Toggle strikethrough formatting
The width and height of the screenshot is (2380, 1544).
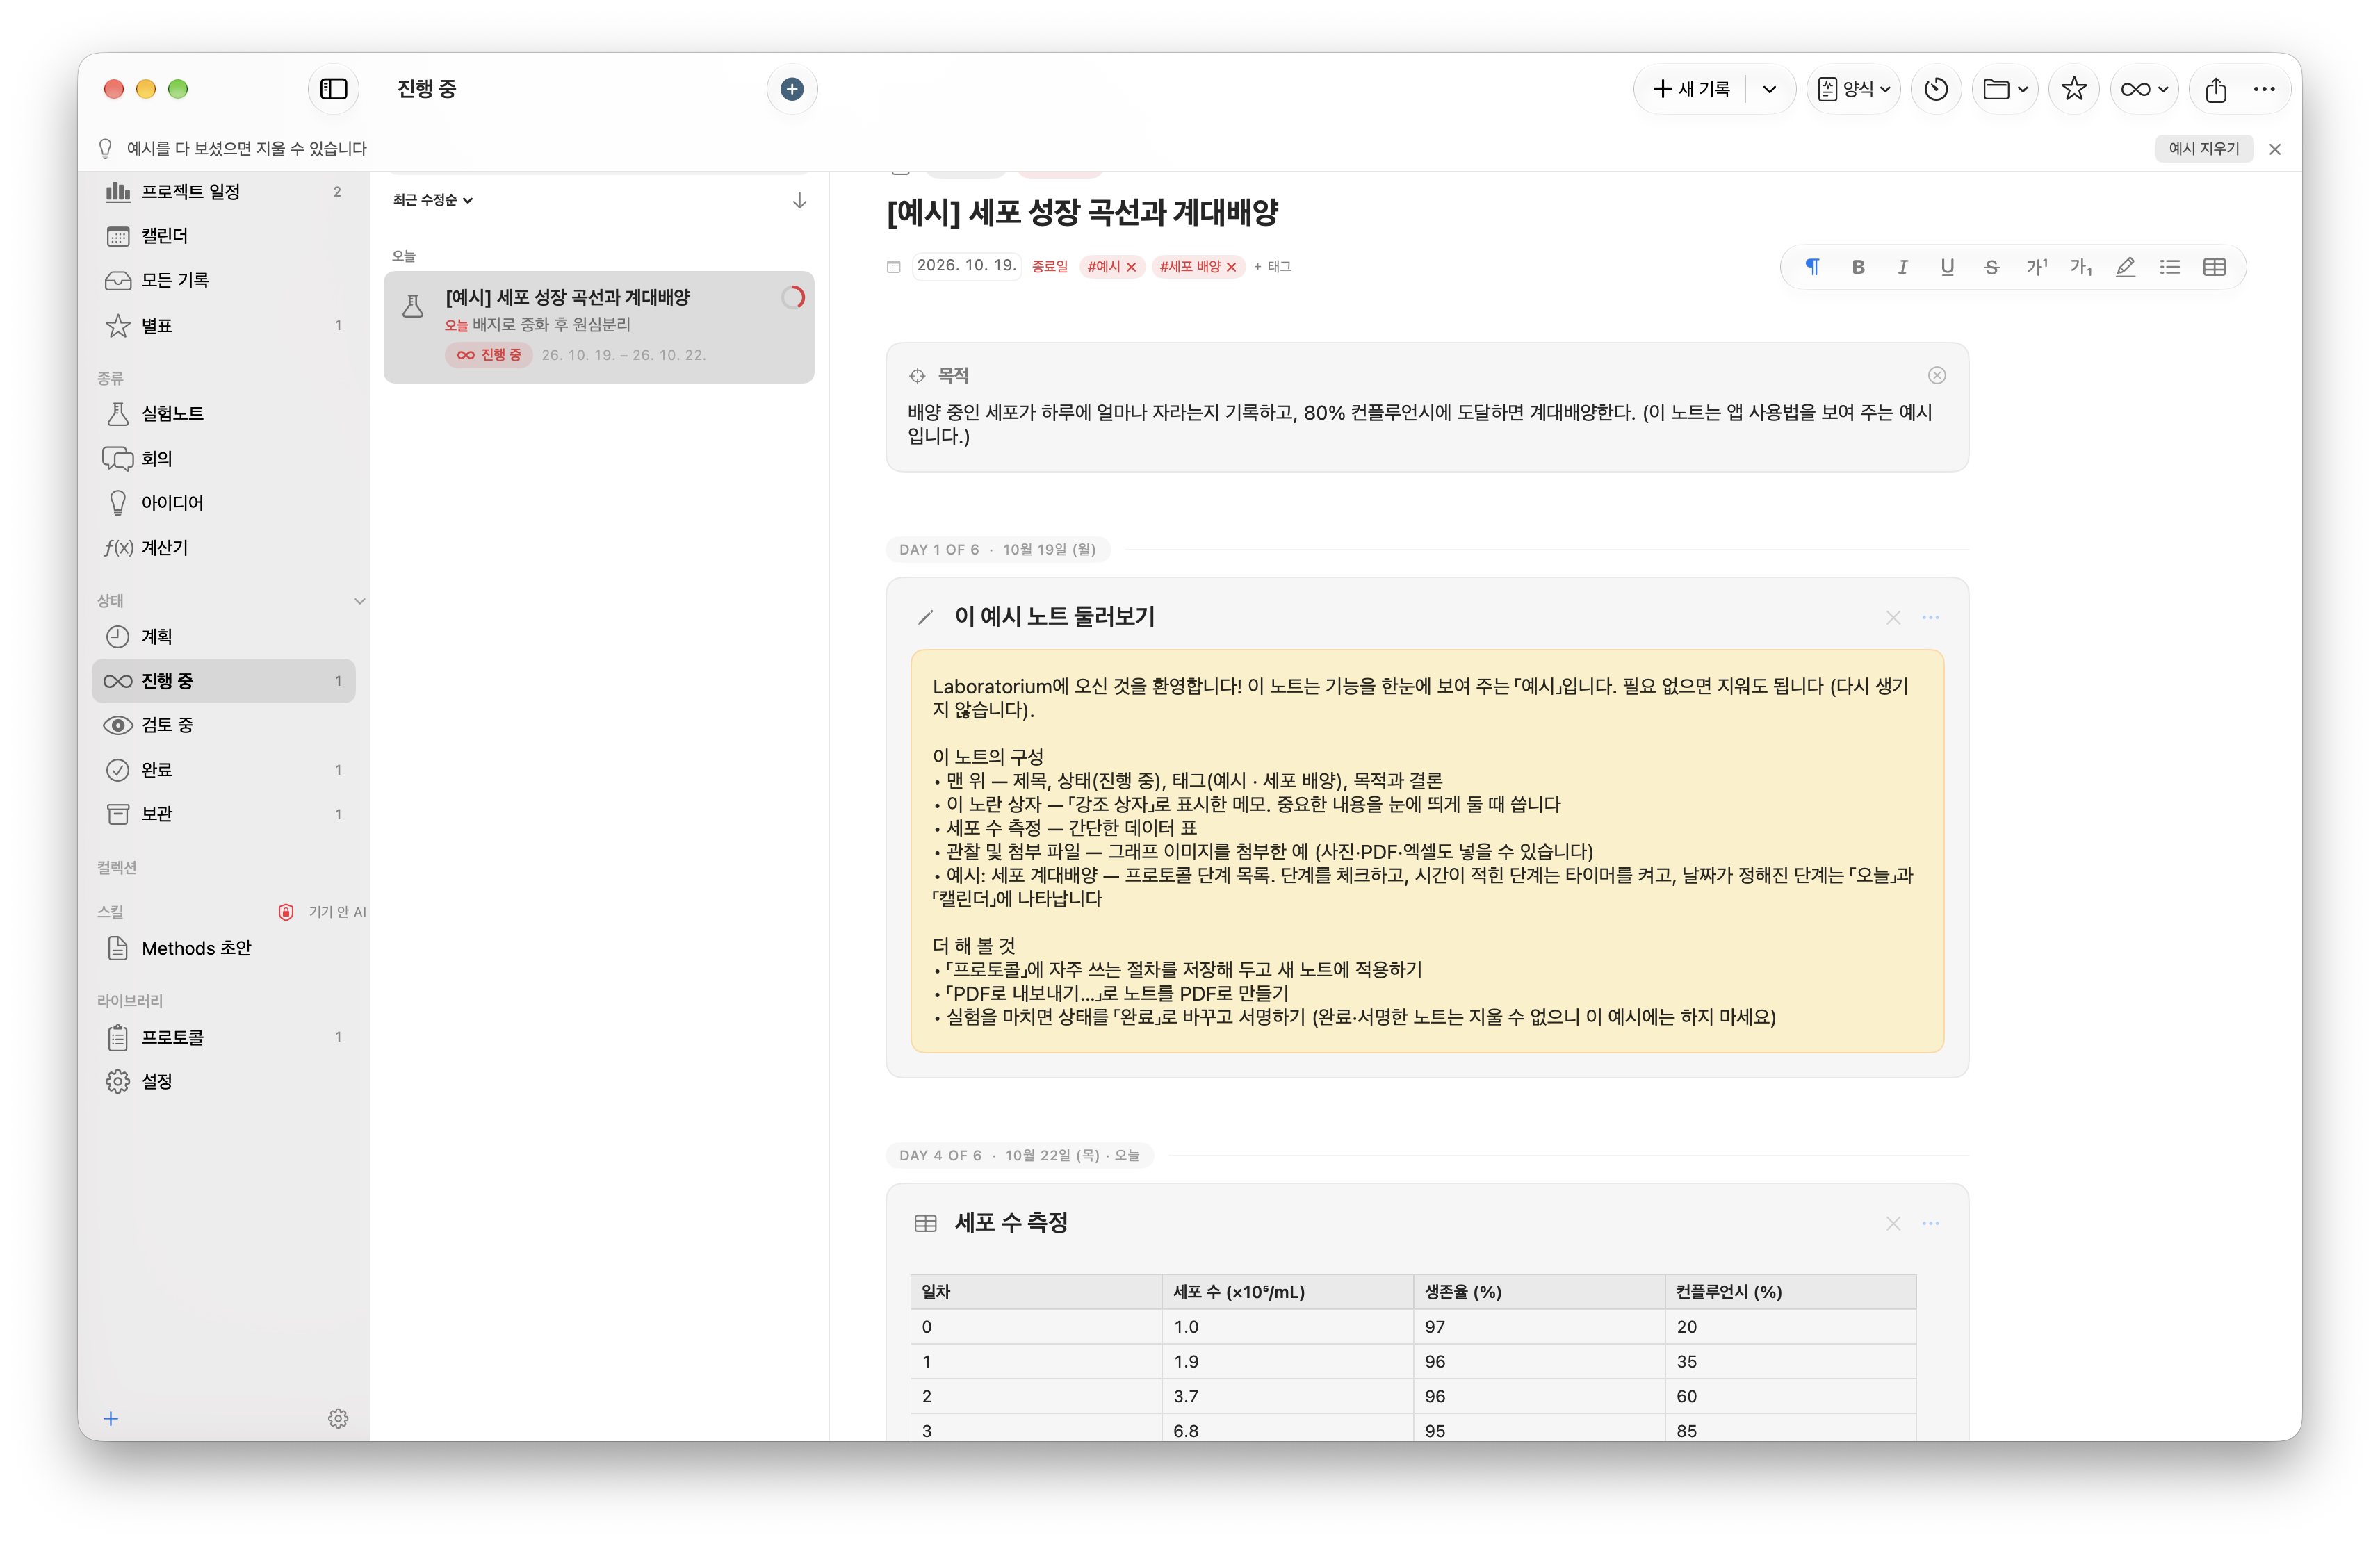[1991, 267]
